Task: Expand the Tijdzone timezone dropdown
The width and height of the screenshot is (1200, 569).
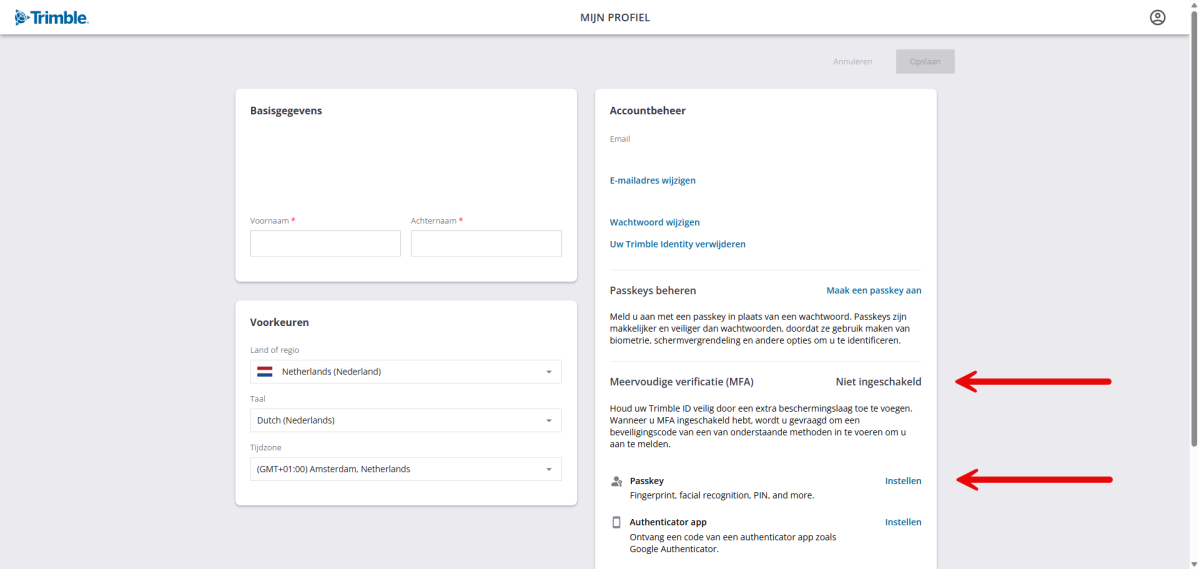Action: (x=405, y=469)
